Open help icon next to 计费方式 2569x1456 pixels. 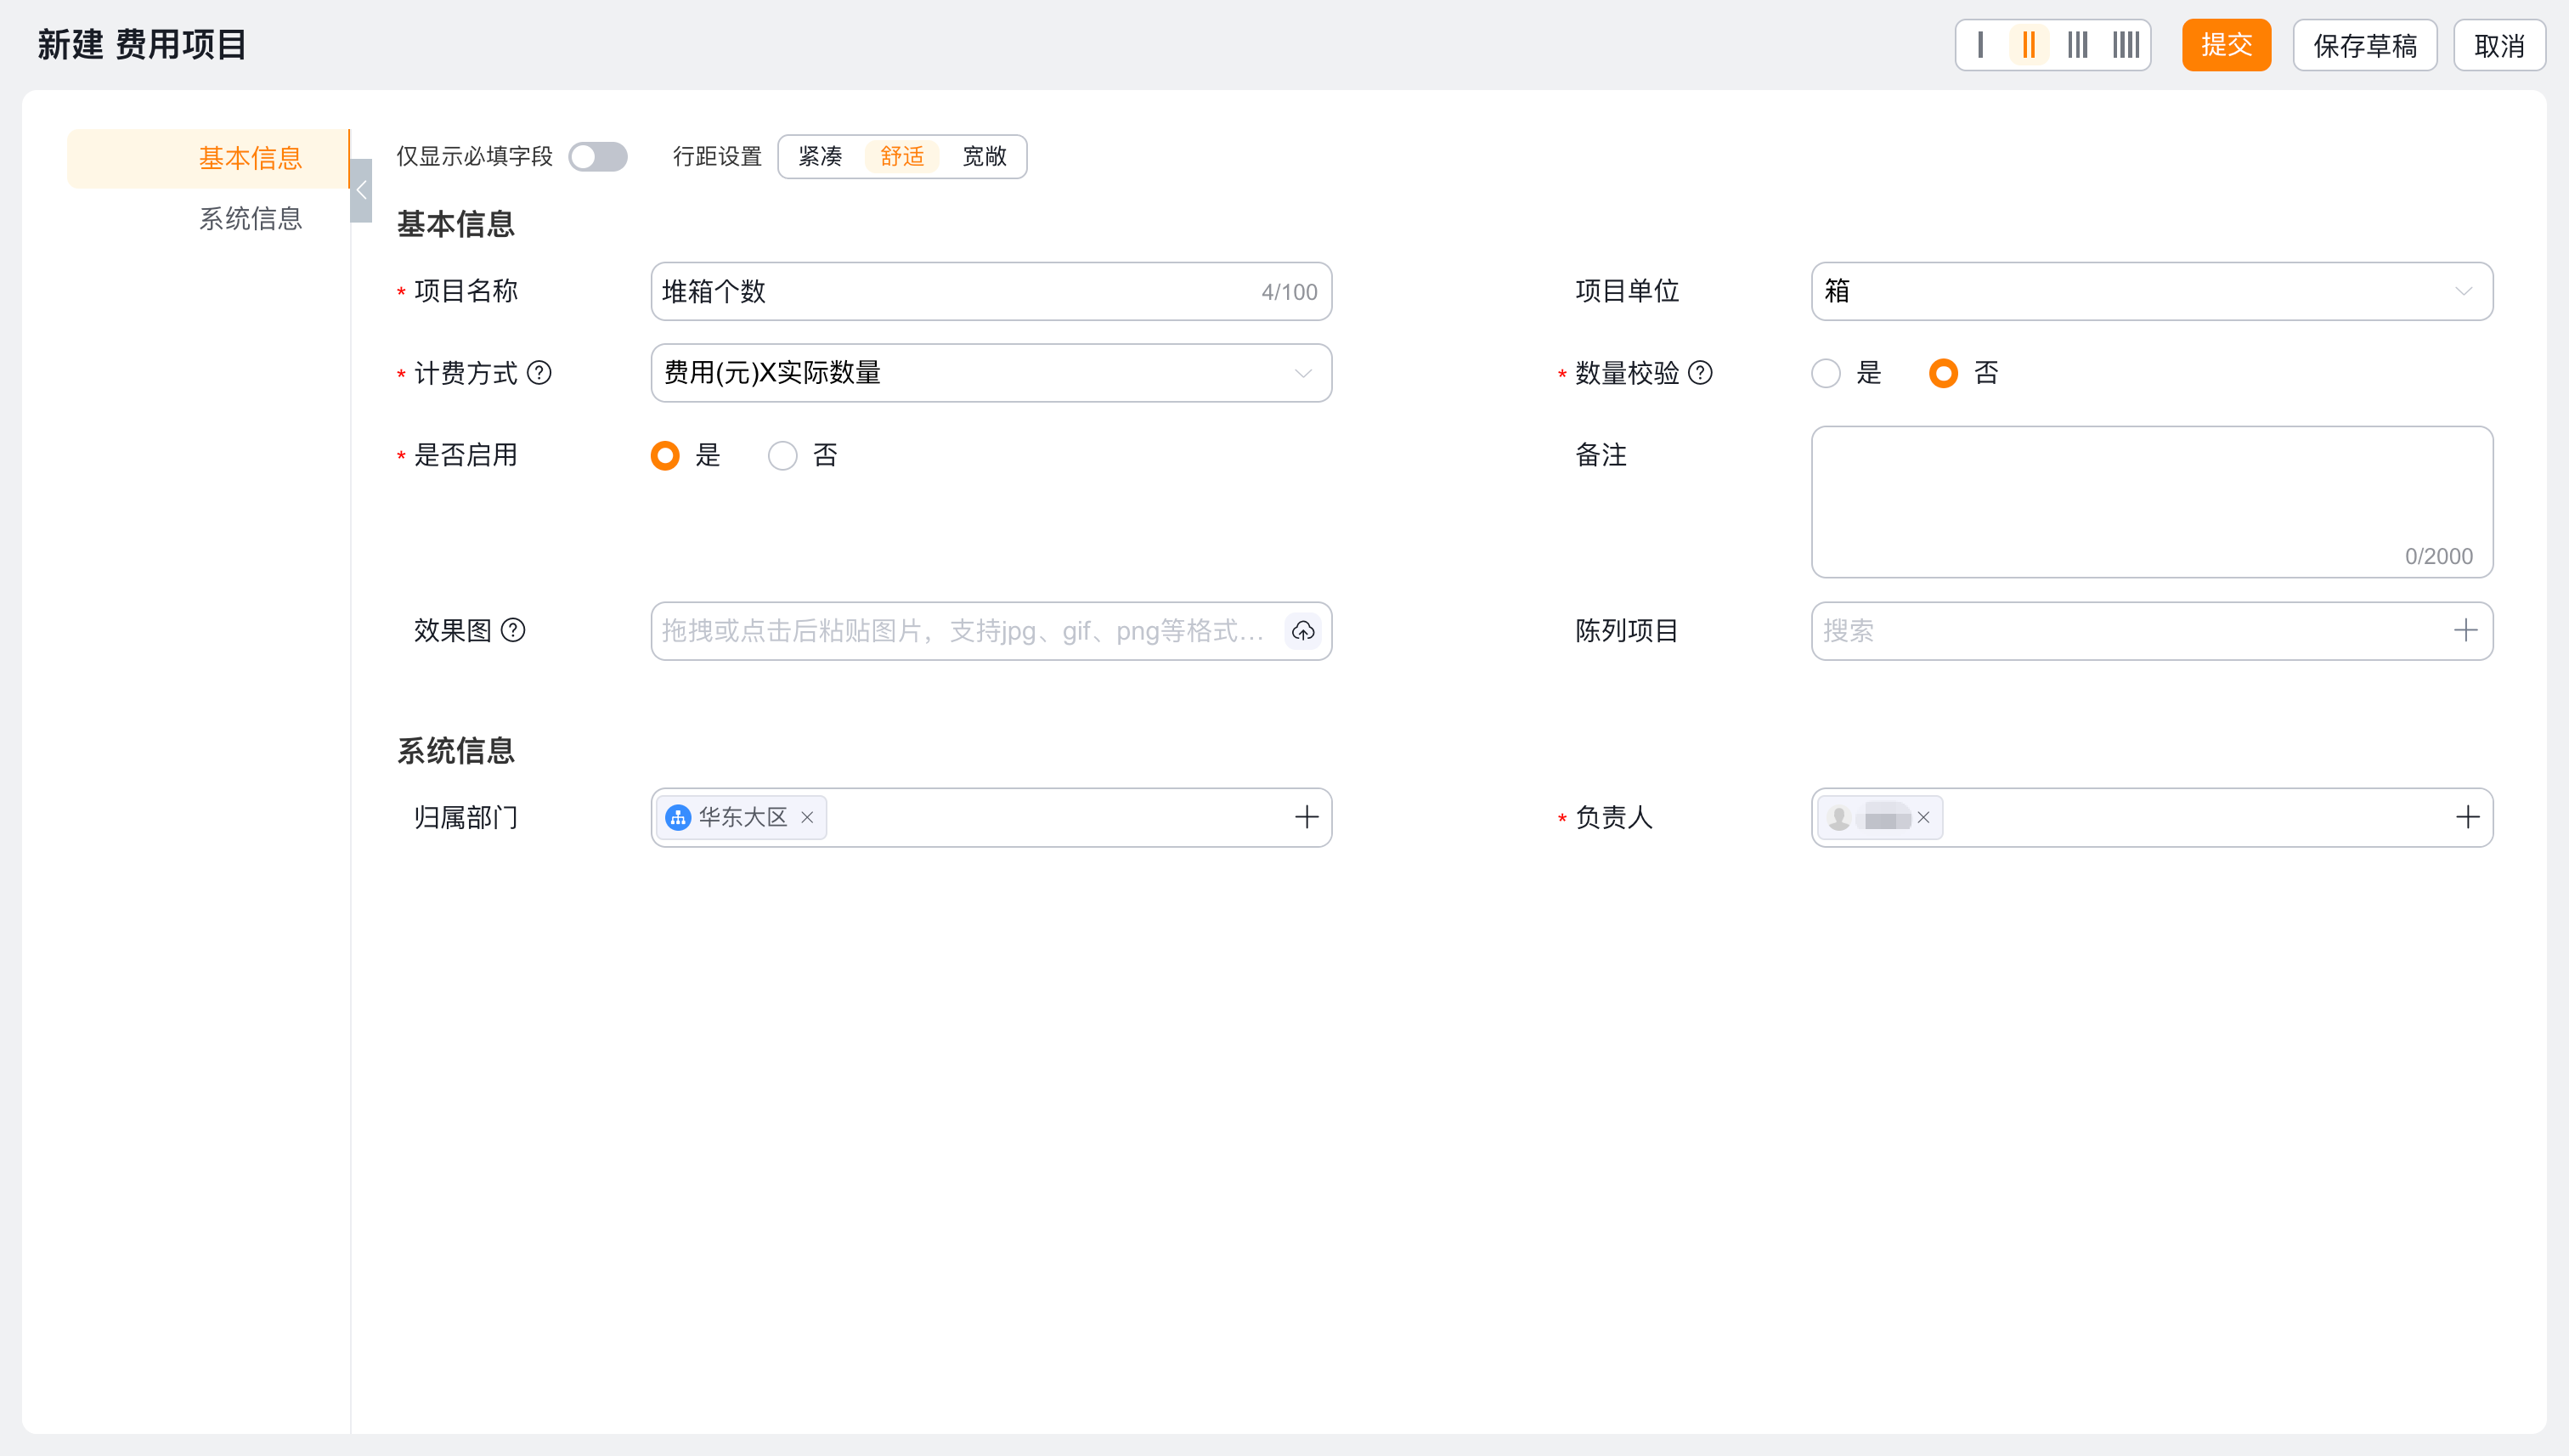(x=539, y=373)
